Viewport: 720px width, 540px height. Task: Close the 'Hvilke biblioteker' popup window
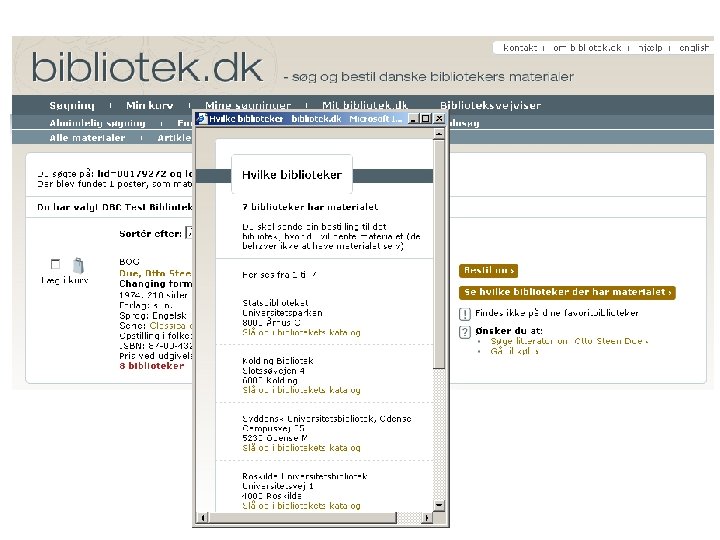click(439, 119)
